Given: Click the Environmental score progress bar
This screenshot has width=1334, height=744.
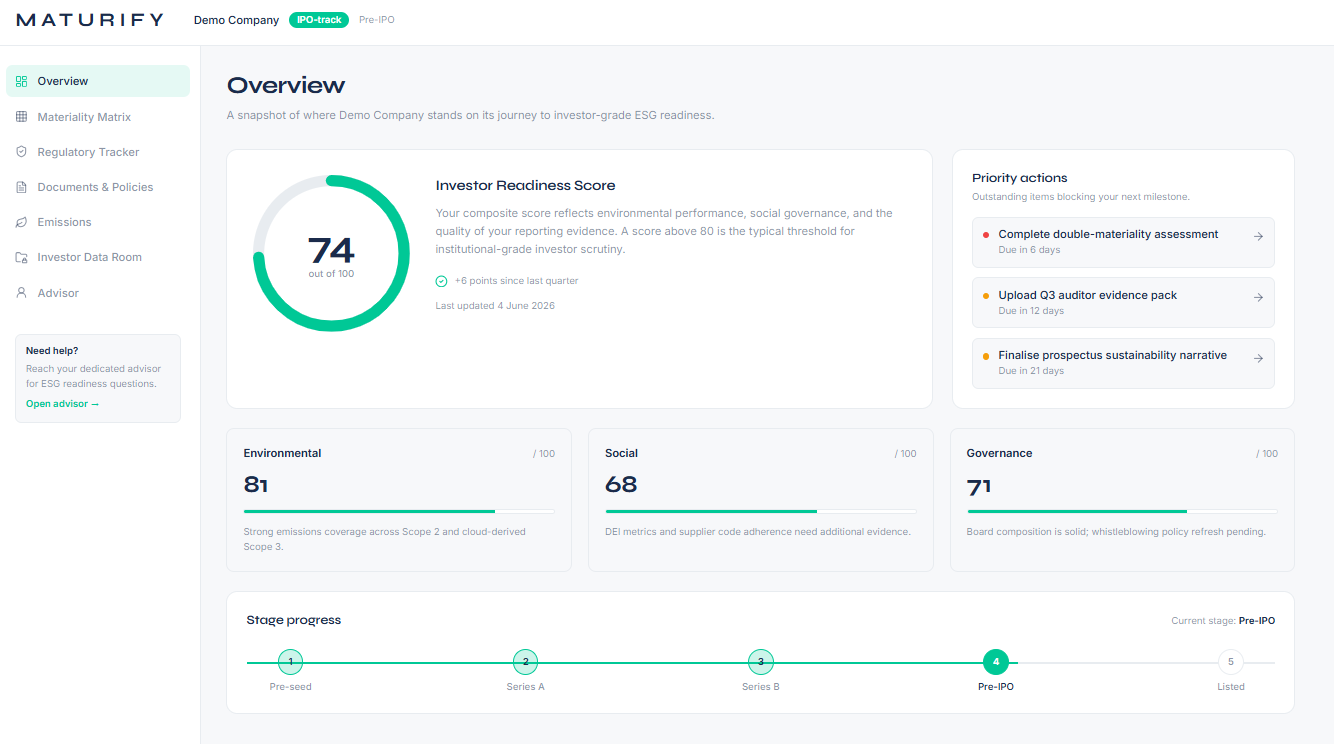Looking at the screenshot, I should pos(399,511).
